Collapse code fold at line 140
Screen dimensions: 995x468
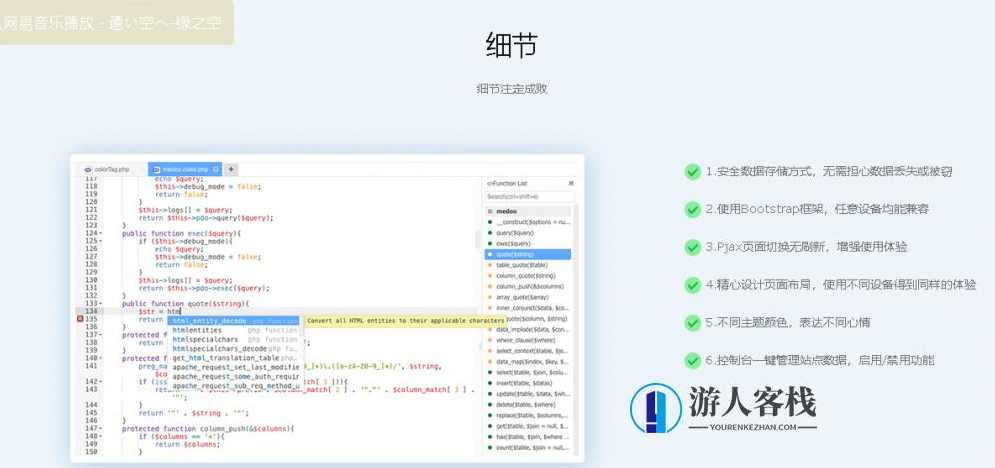click(x=100, y=358)
